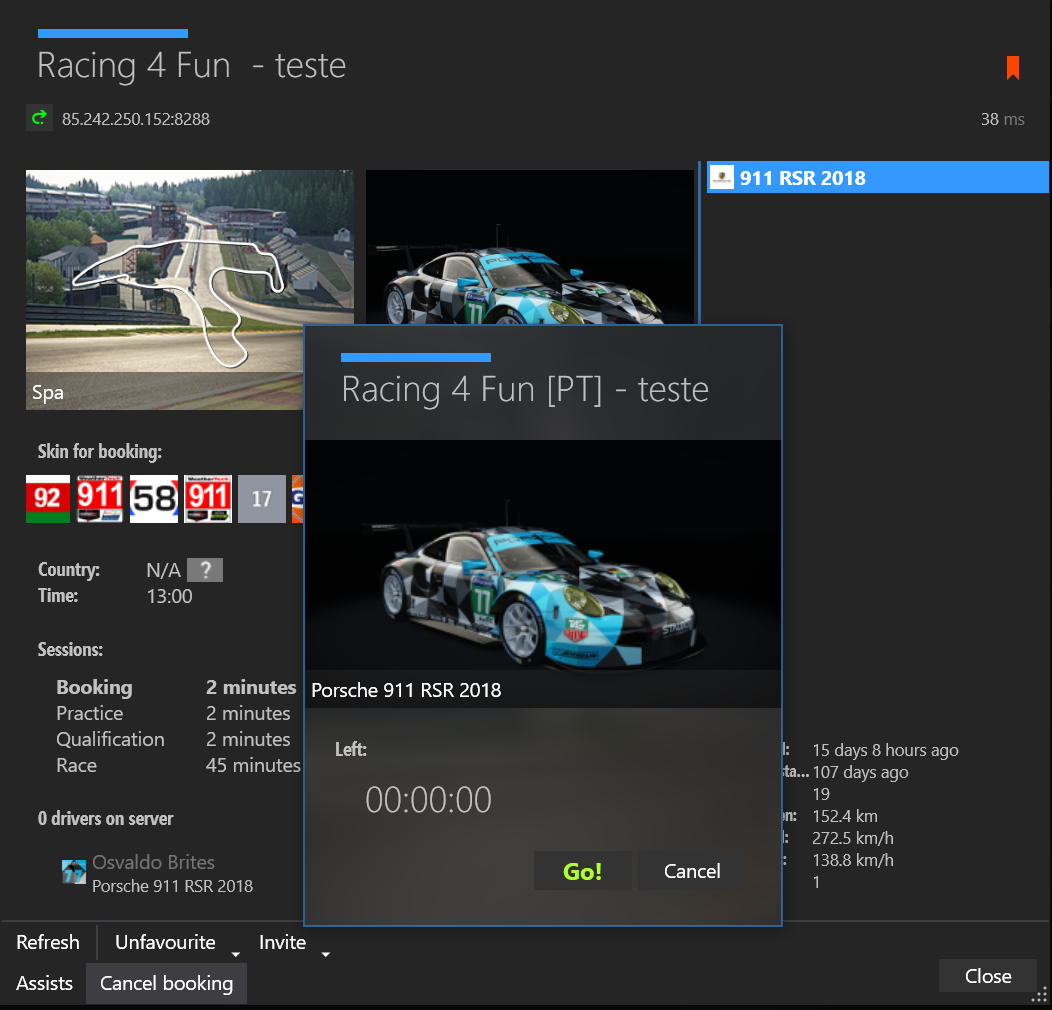Screen dimensions: 1052x1010
Task: Click the 'Skin for booking:' label
Action: click(x=99, y=451)
